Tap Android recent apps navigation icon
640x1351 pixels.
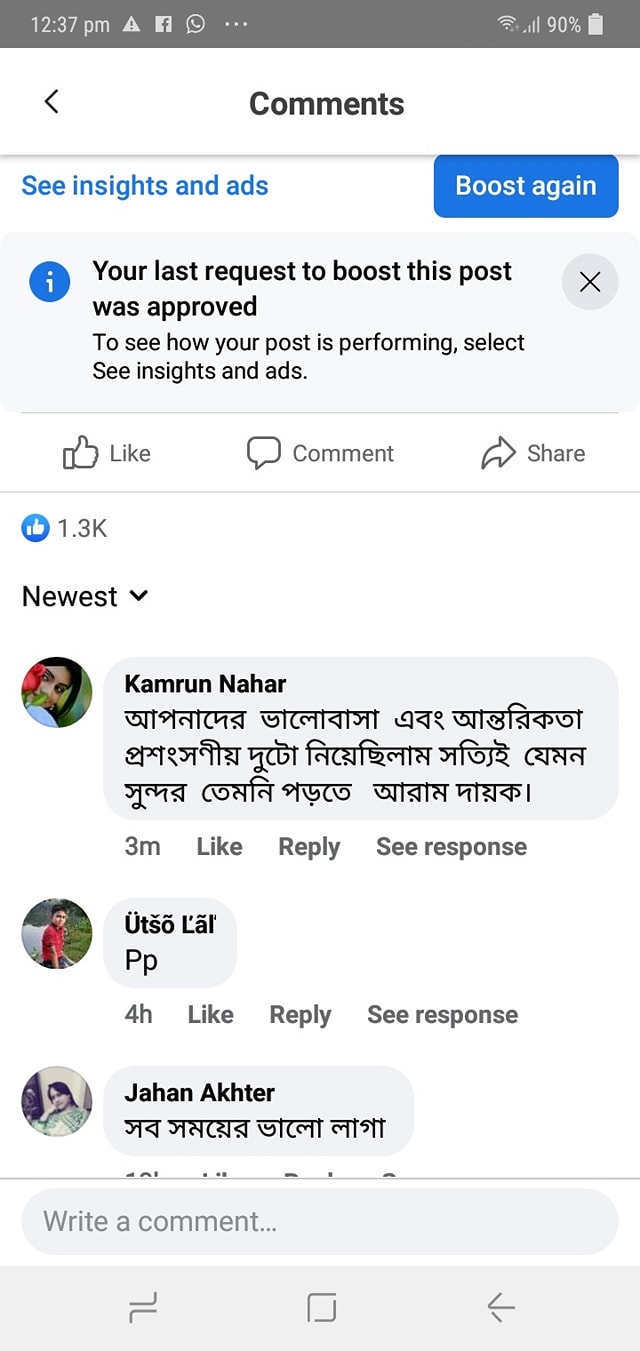point(143,1307)
